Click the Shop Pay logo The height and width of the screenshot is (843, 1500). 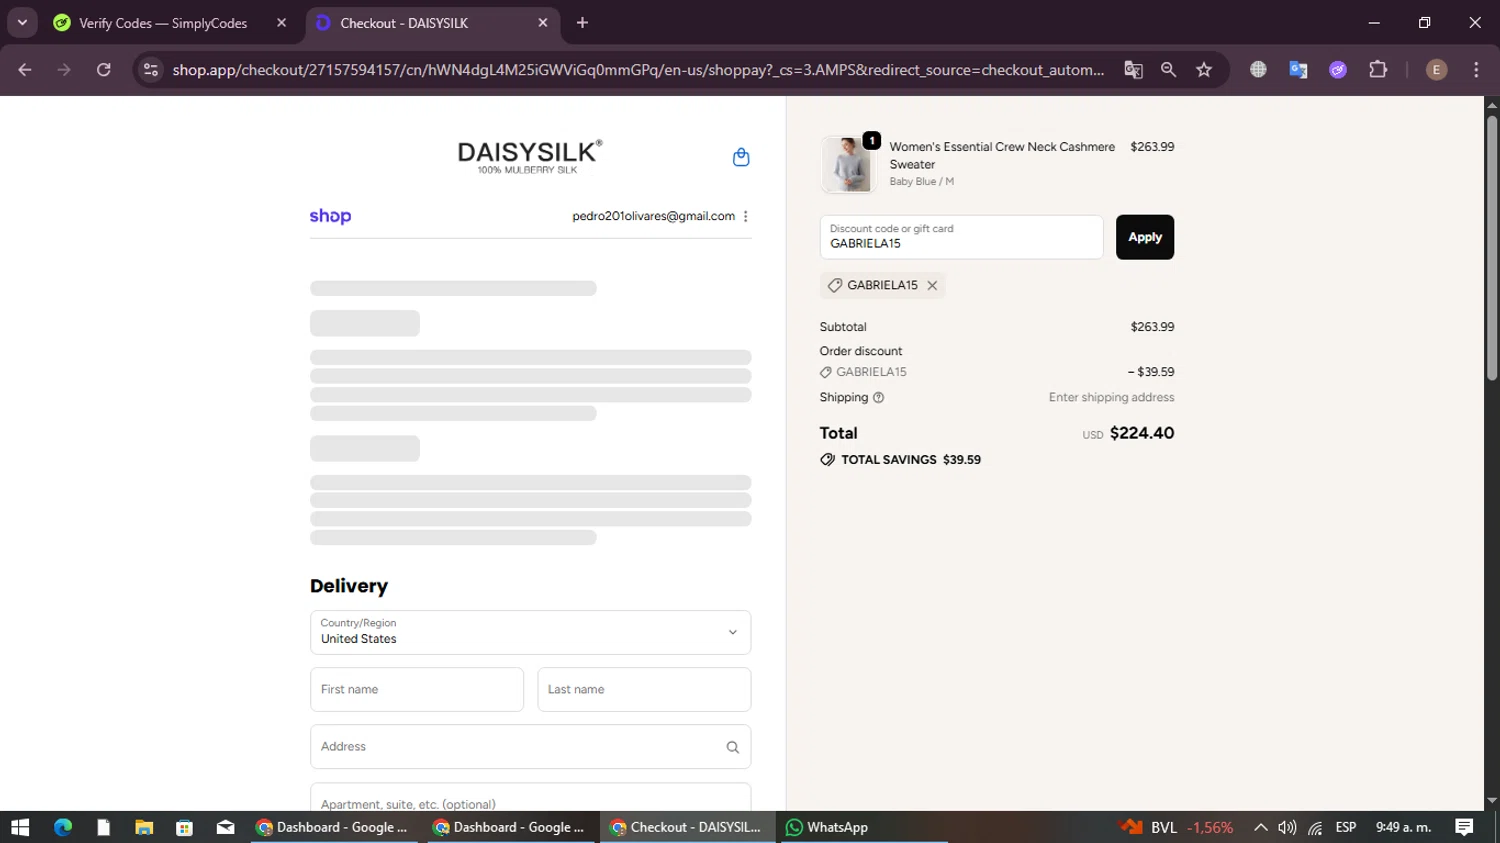[330, 216]
